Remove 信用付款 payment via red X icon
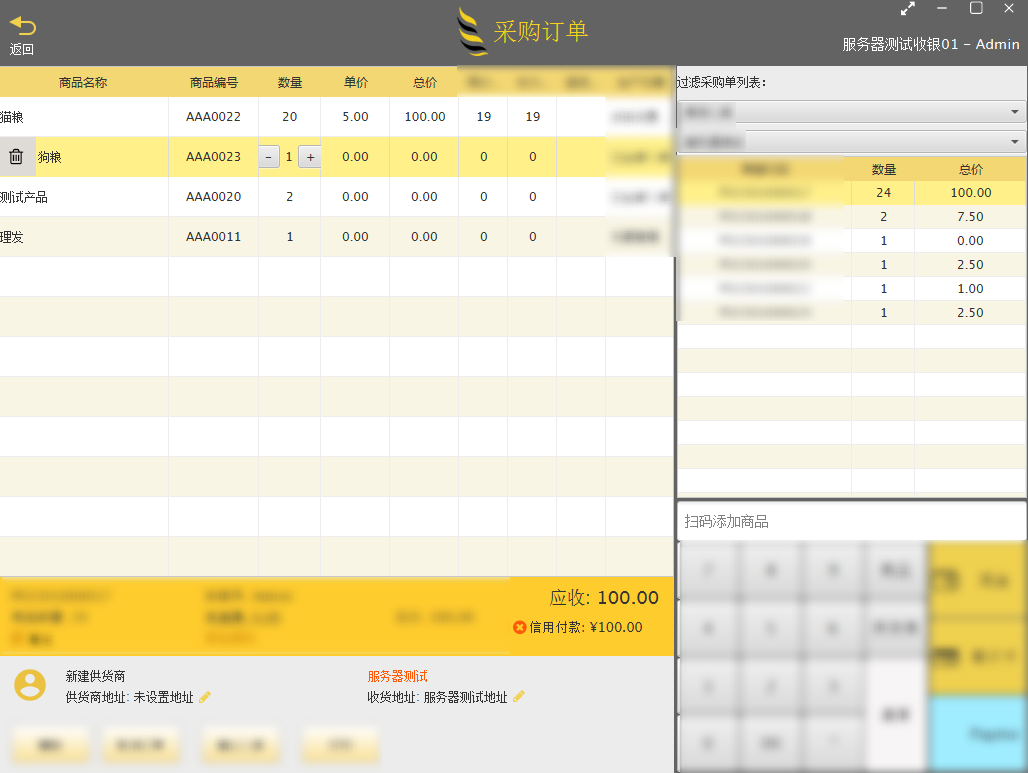 click(519, 628)
